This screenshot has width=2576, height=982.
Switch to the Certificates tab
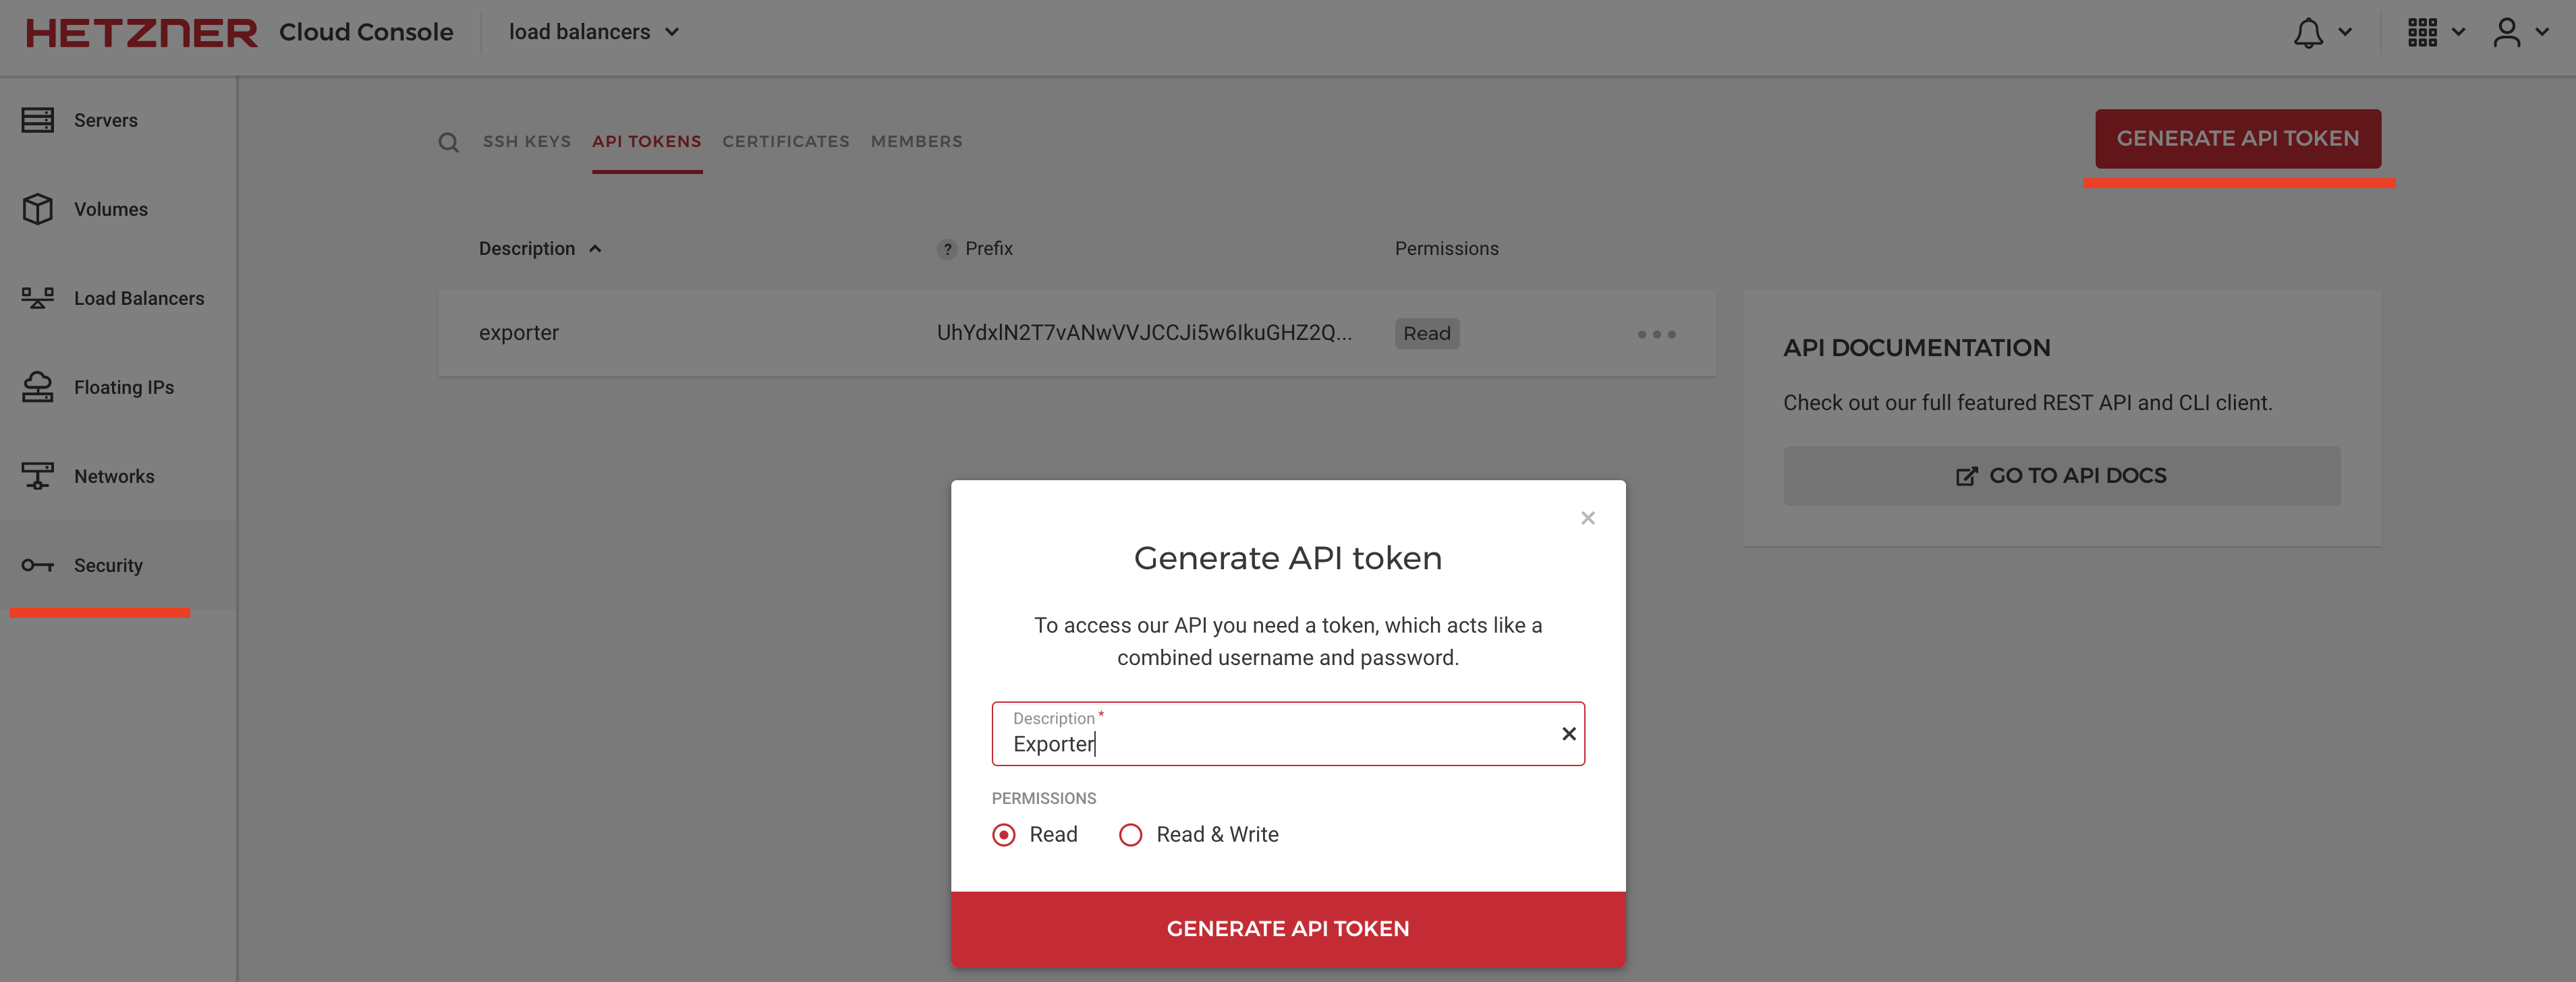pos(785,142)
